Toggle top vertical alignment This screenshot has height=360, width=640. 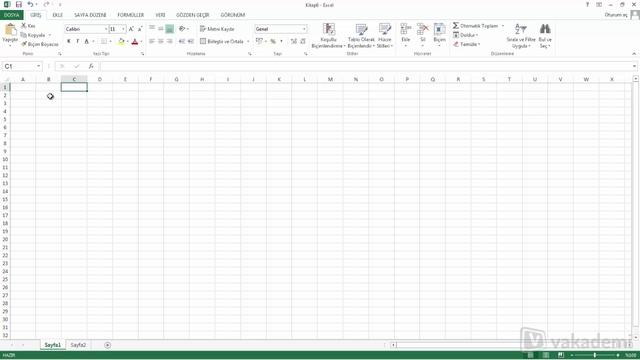pos(152,29)
